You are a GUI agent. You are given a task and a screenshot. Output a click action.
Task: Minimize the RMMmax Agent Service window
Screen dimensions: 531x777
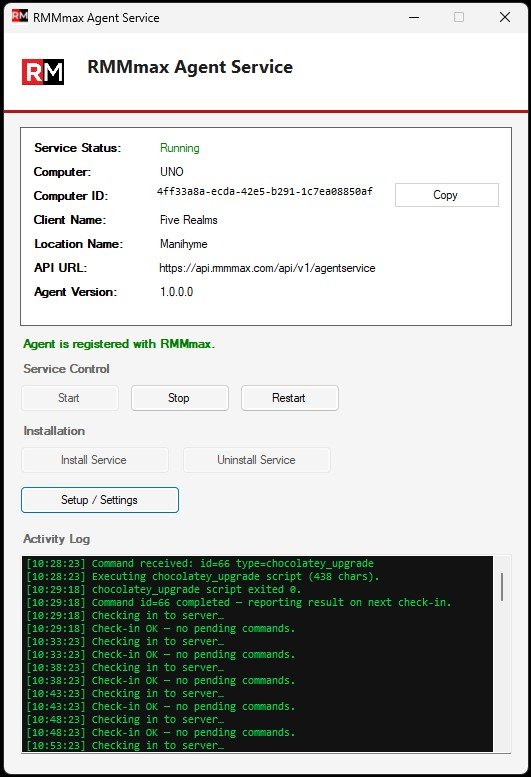pos(414,17)
